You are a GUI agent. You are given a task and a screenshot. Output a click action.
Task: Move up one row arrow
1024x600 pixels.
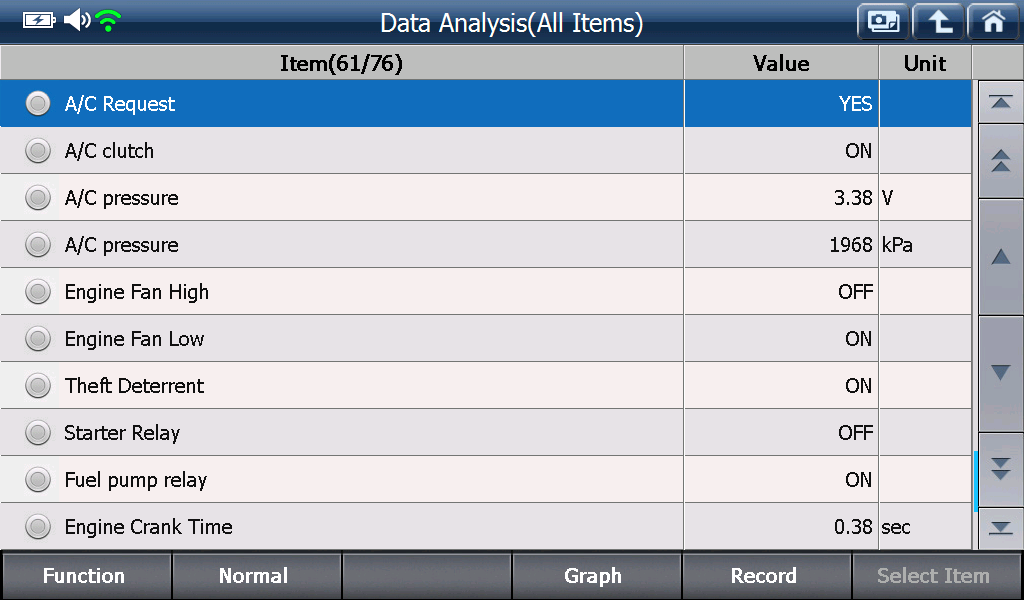coord(1000,257)
